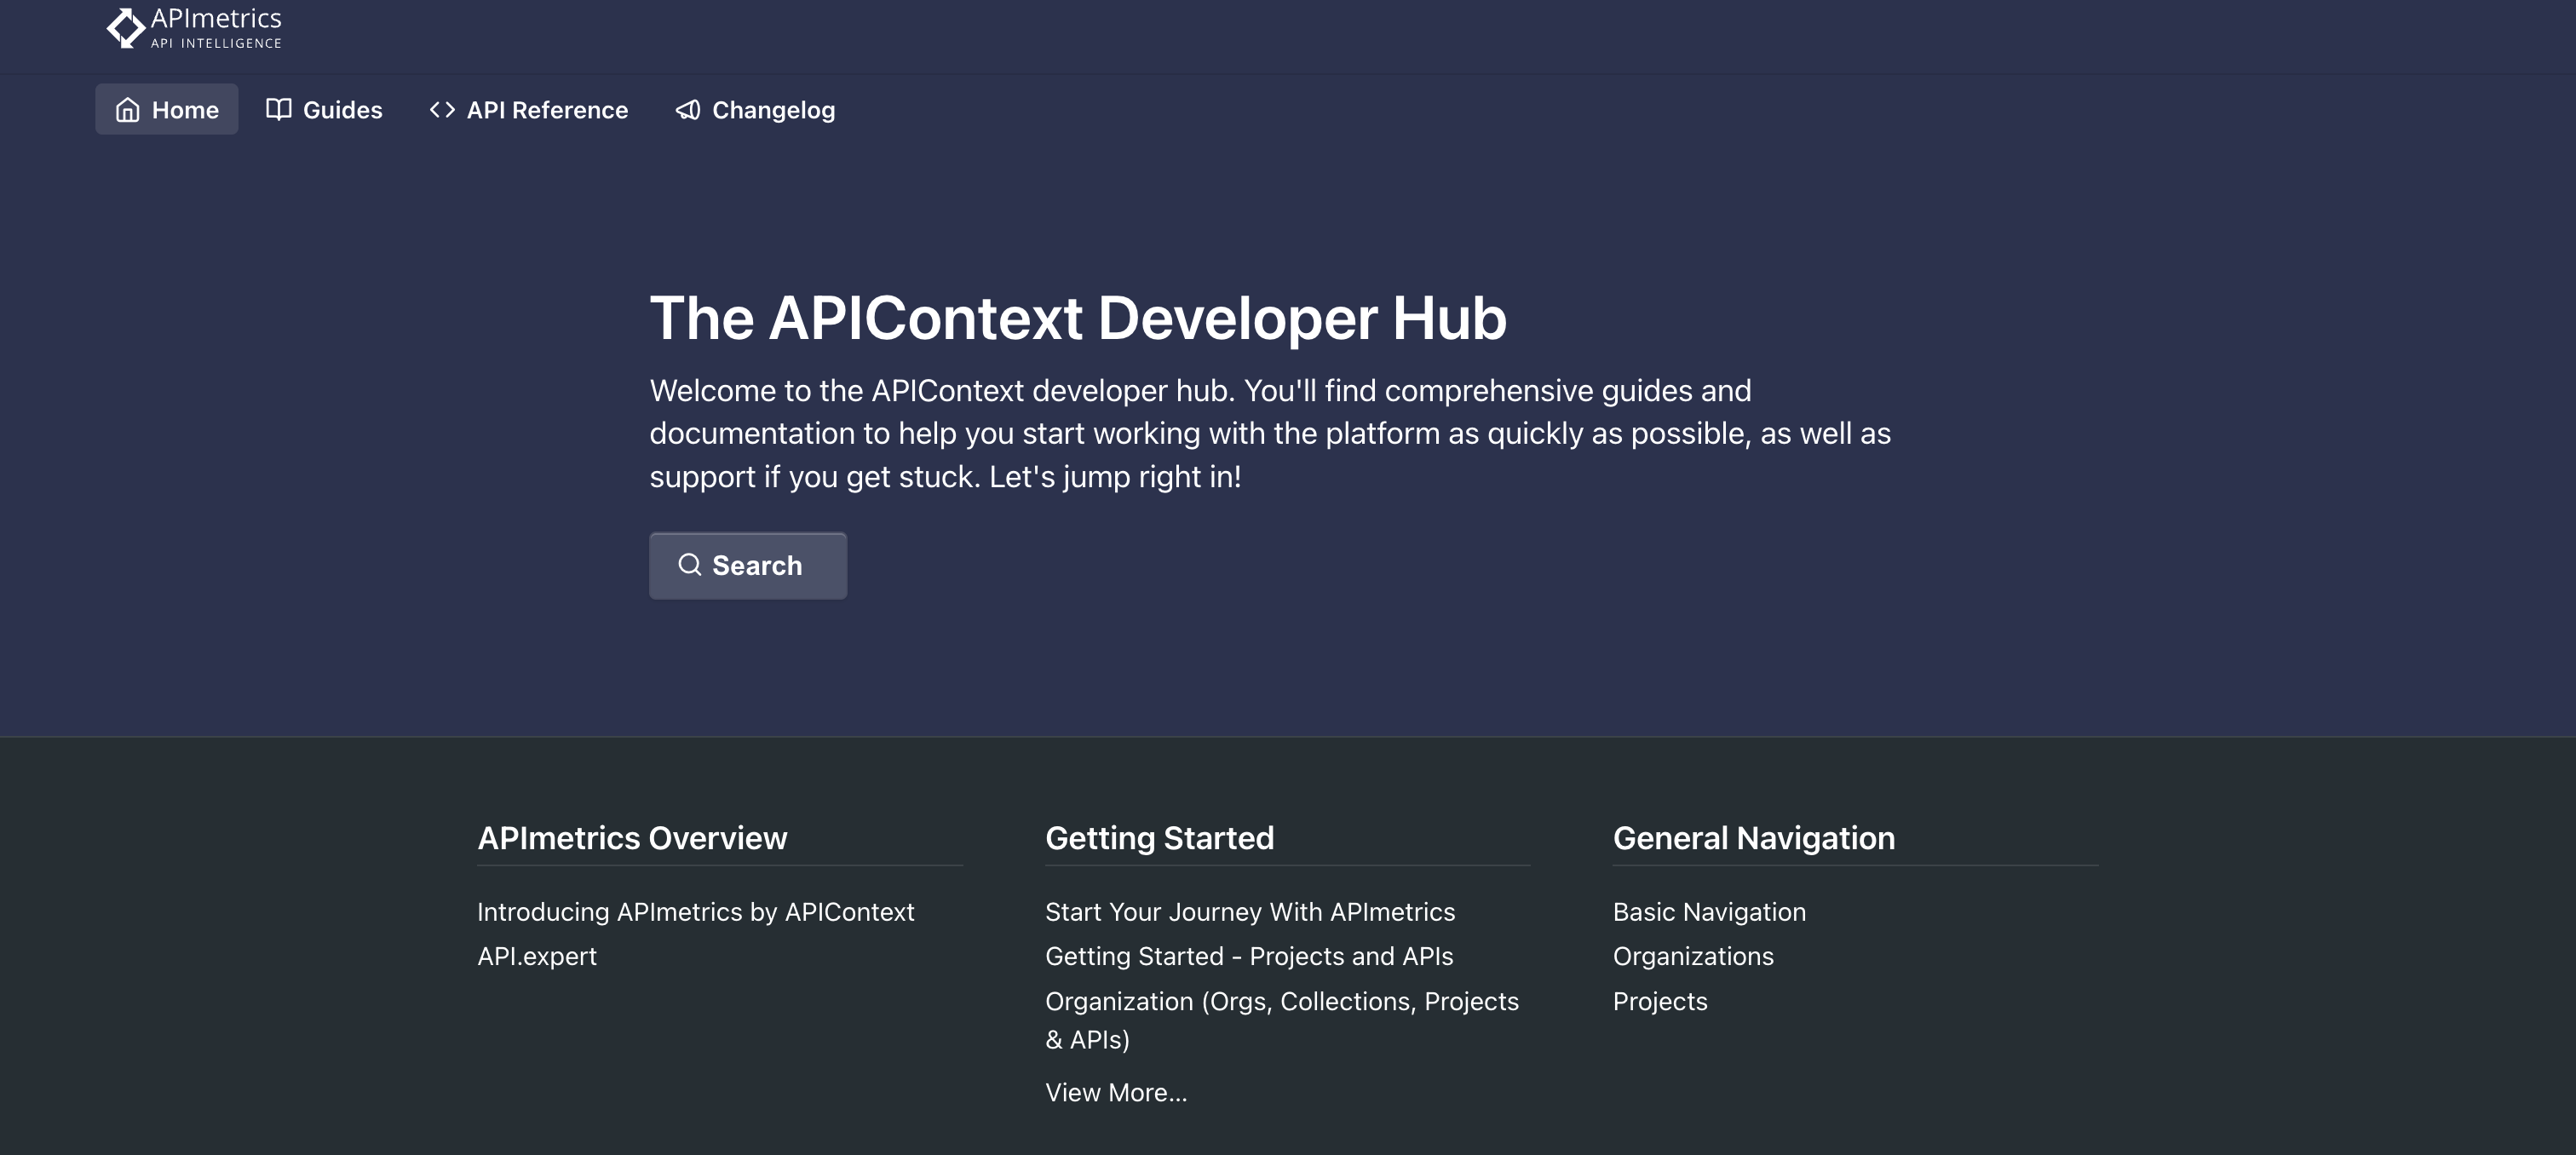This screenshot has height=1155, width=2576.
Task: Open Getting Started - Projects and APIs
Action: 1248,956
